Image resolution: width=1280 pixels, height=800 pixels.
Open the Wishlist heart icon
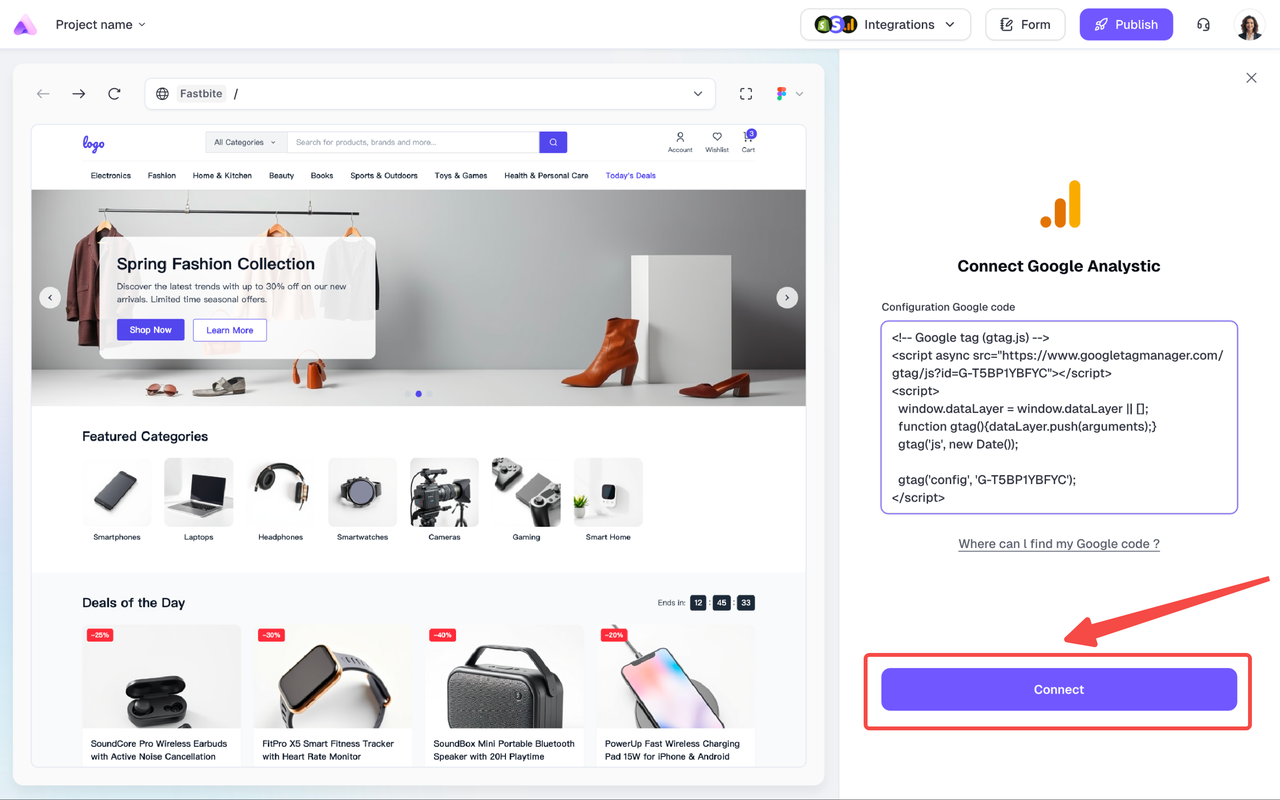(717, 142)
